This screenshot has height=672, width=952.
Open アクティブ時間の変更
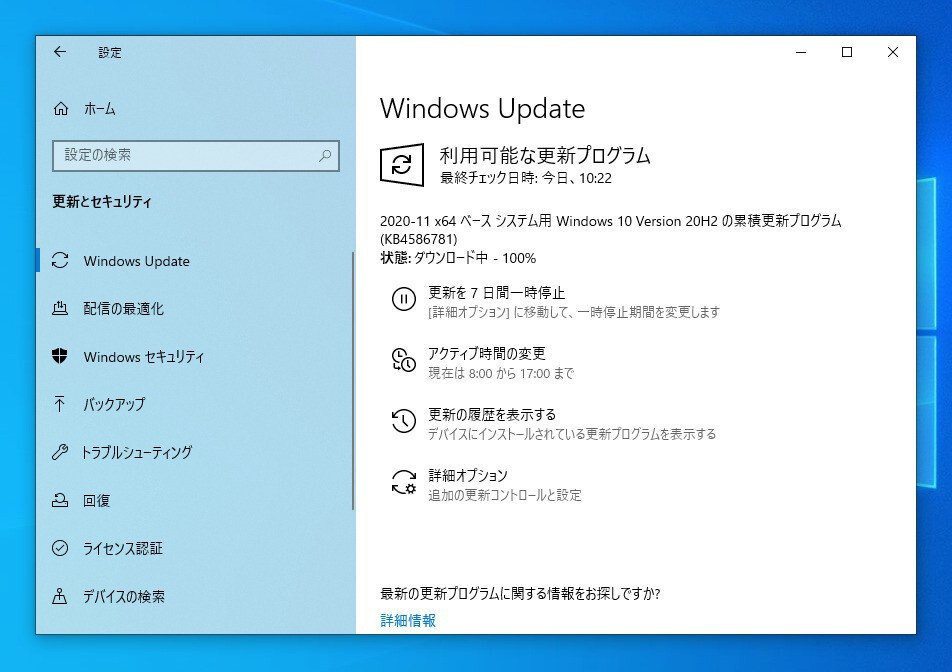487,353
